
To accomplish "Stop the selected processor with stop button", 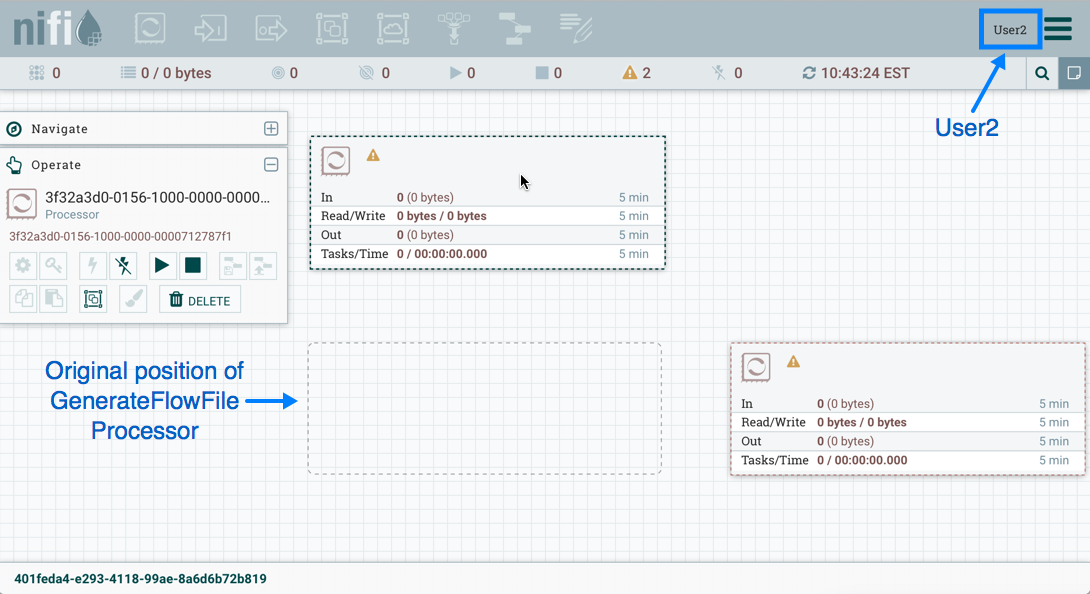I will click(x=193, y=265).
